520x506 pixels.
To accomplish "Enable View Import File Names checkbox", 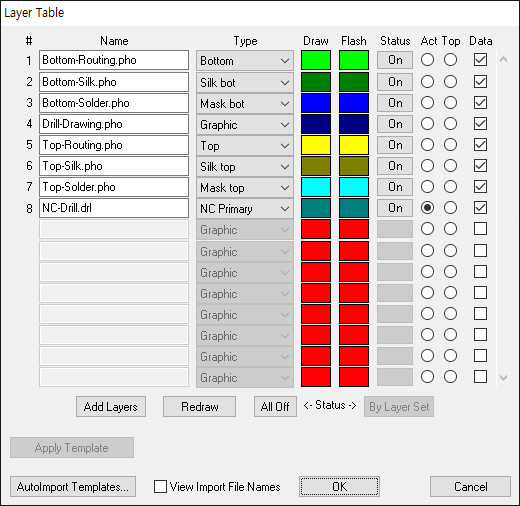I will 160,486.
